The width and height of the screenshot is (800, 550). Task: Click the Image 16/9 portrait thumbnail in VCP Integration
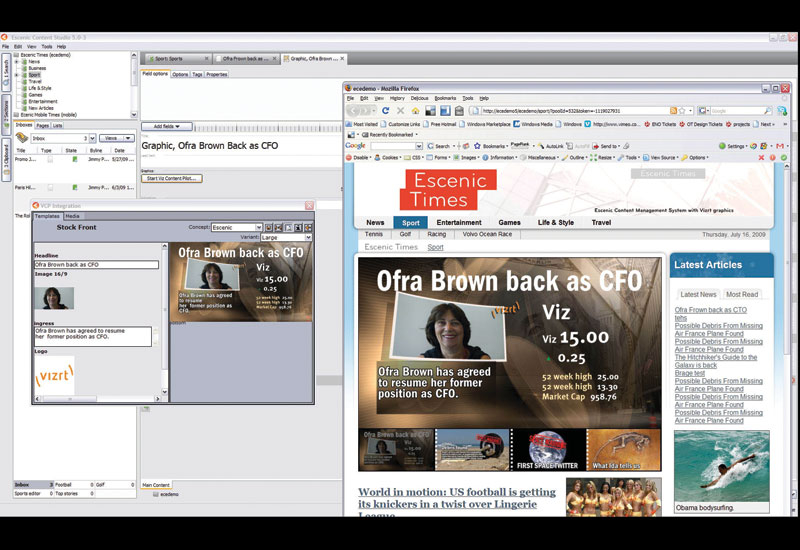[54, 298]
